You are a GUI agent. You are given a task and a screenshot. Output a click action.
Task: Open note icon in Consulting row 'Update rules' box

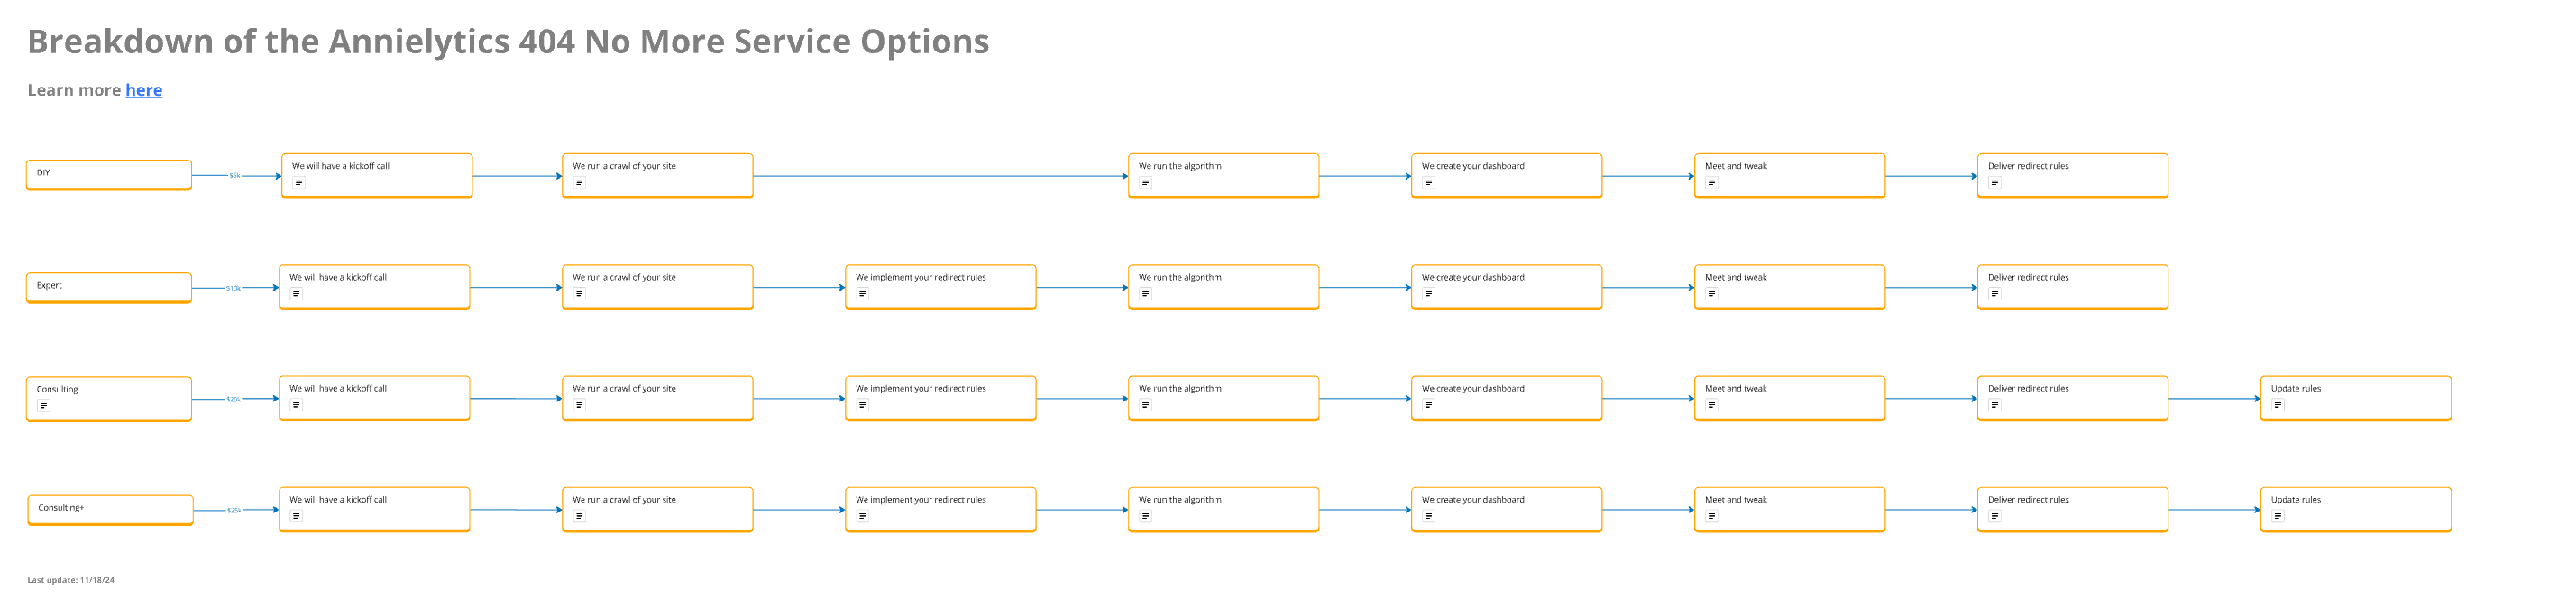[2277, 406]
